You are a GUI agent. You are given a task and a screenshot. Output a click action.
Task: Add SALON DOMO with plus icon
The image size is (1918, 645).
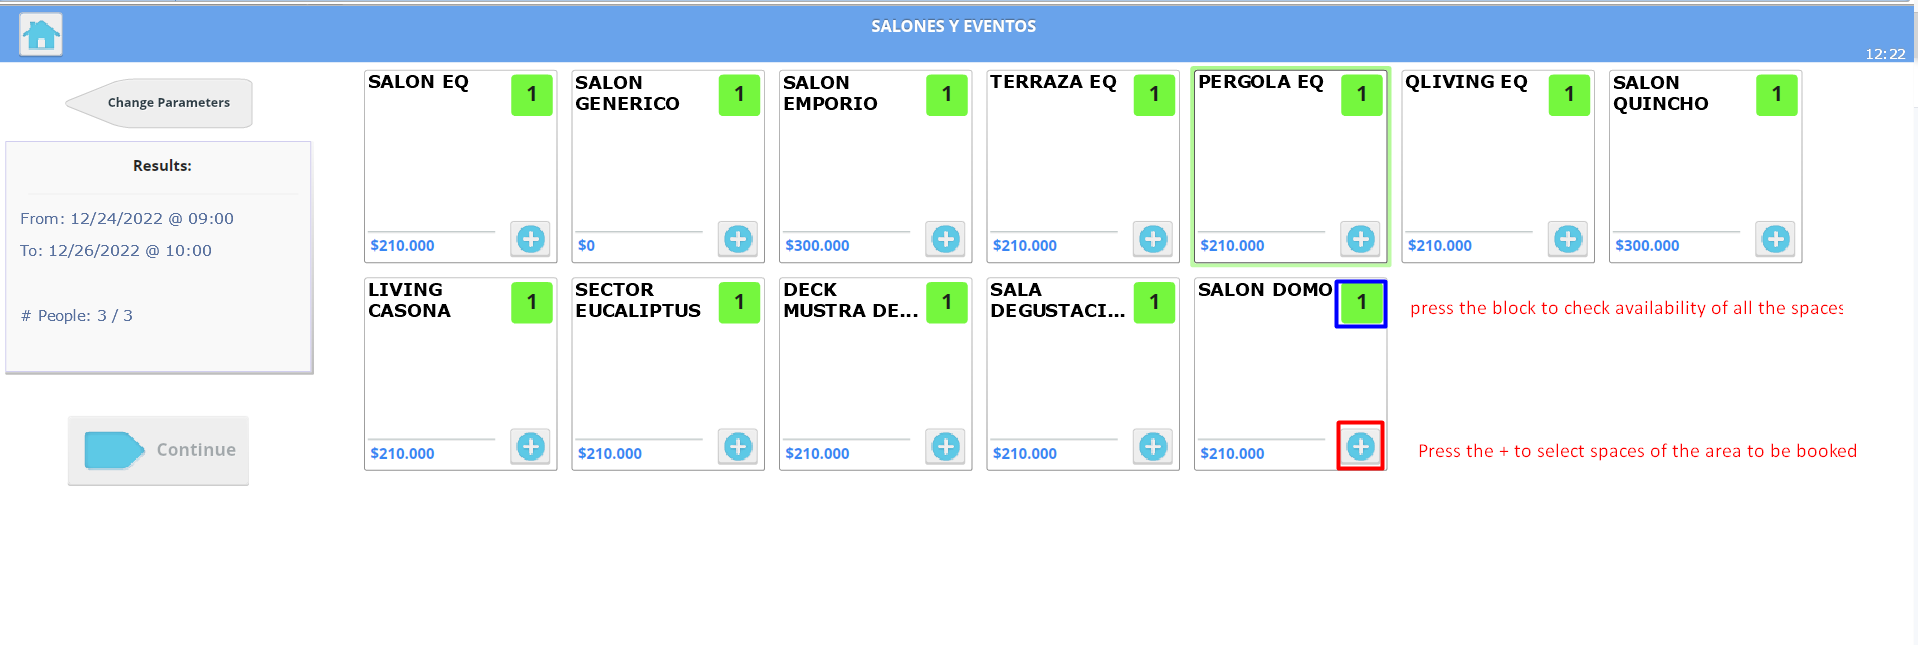click(x=1361, y=446)
